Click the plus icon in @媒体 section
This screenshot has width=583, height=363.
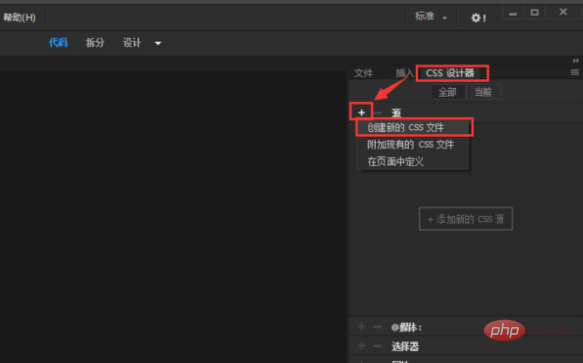click(361, 327)
